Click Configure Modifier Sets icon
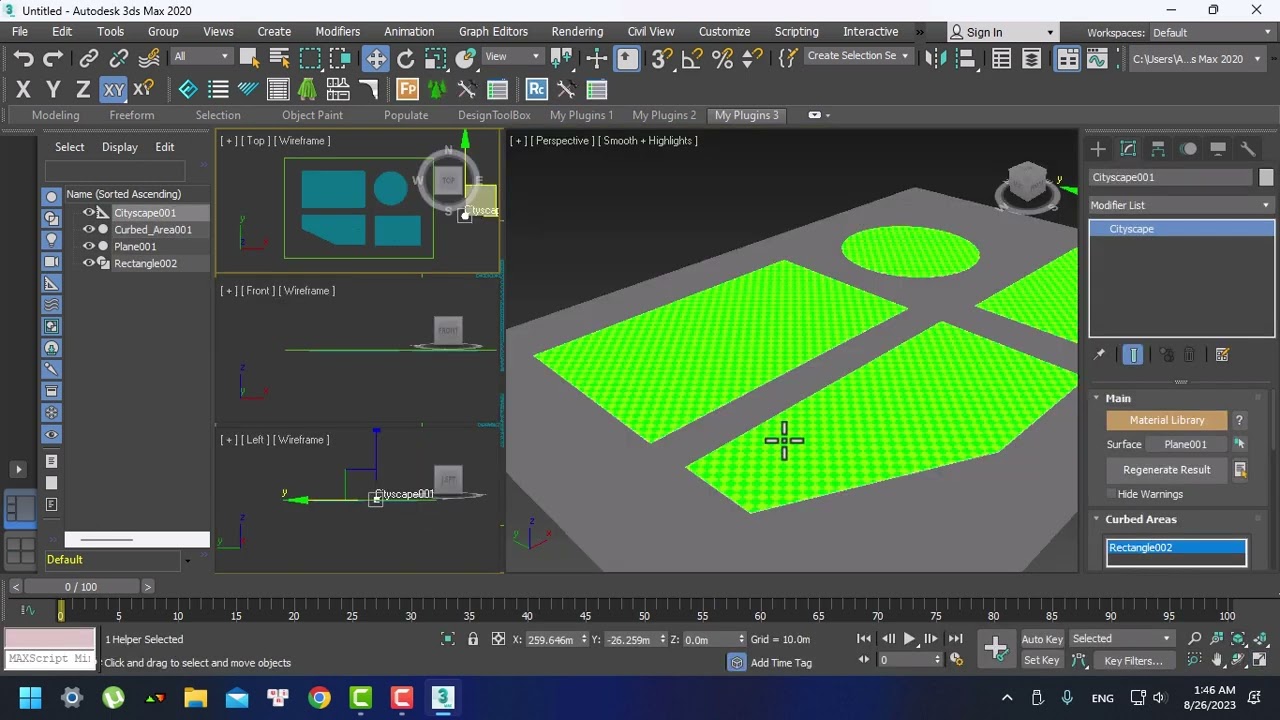 click(x=1222, y=355)
